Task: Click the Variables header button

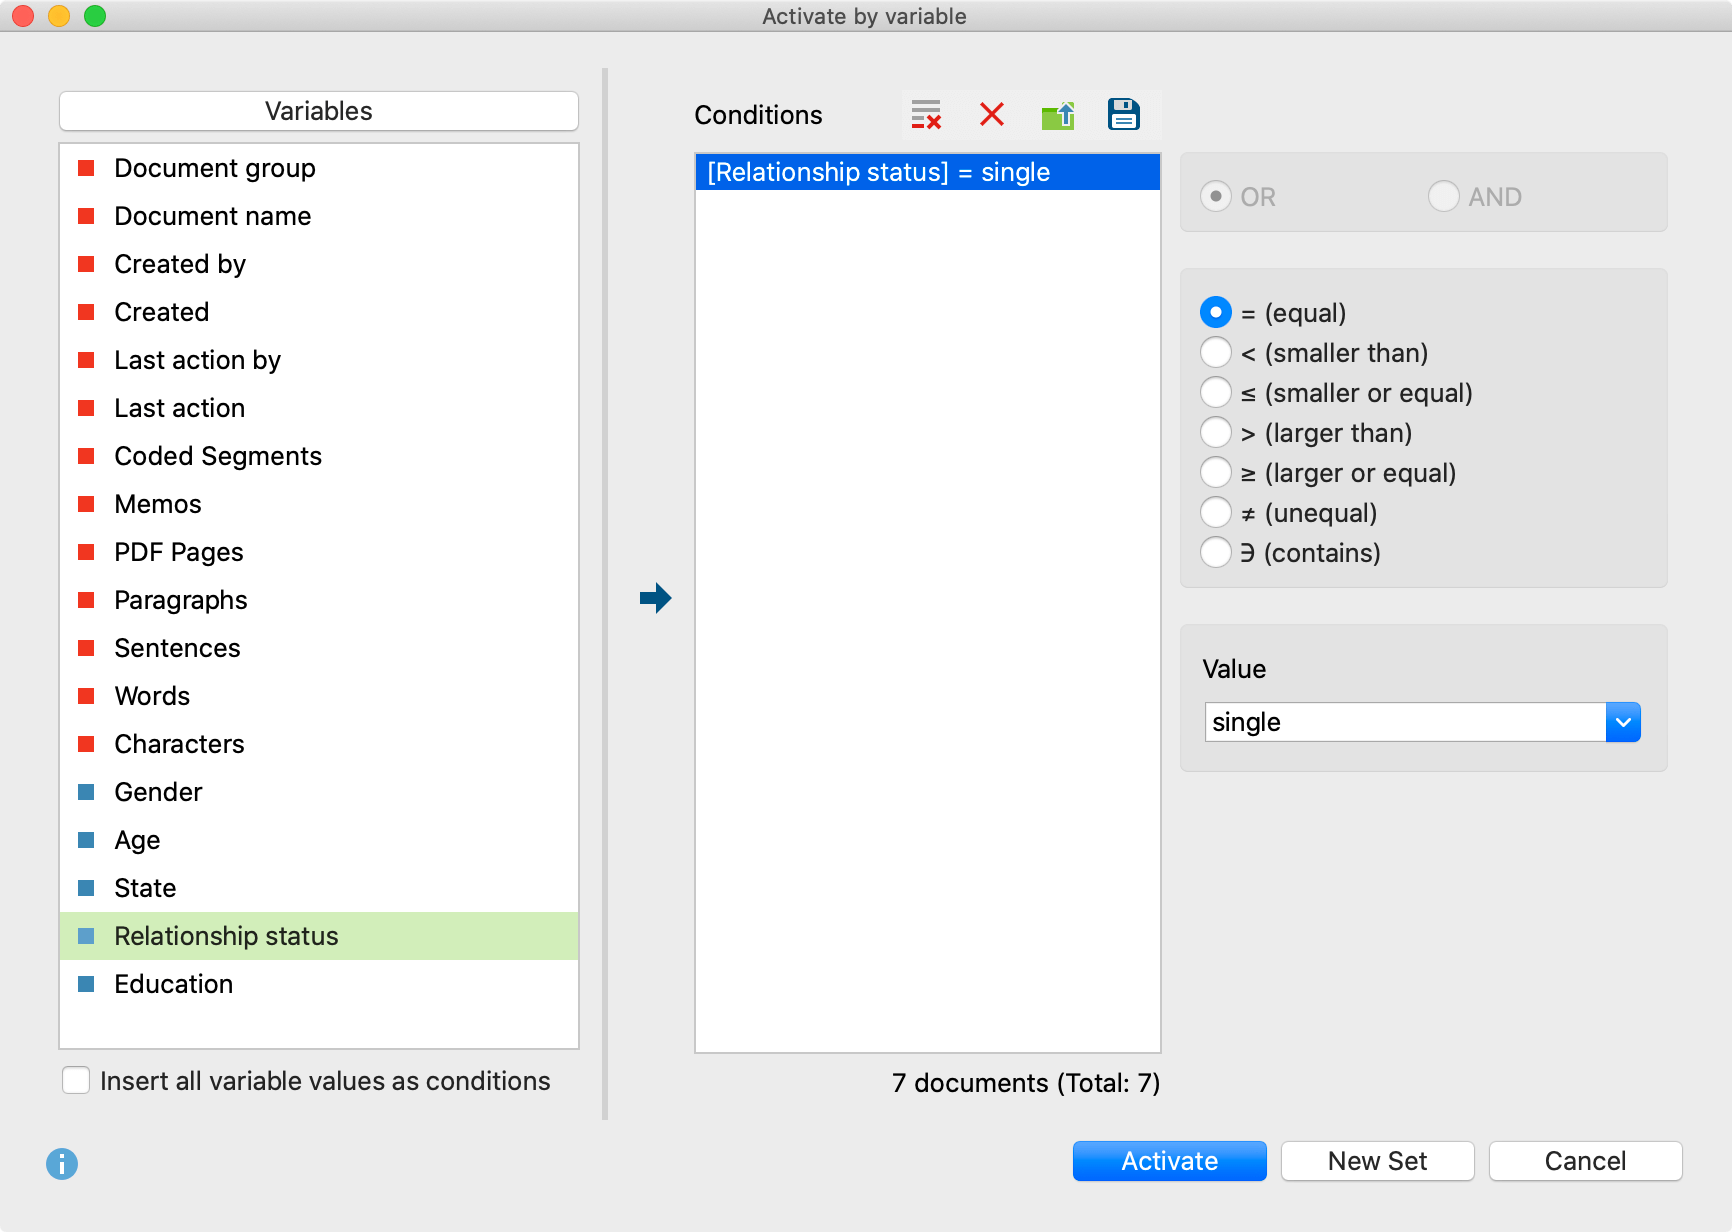Action: 318,111
